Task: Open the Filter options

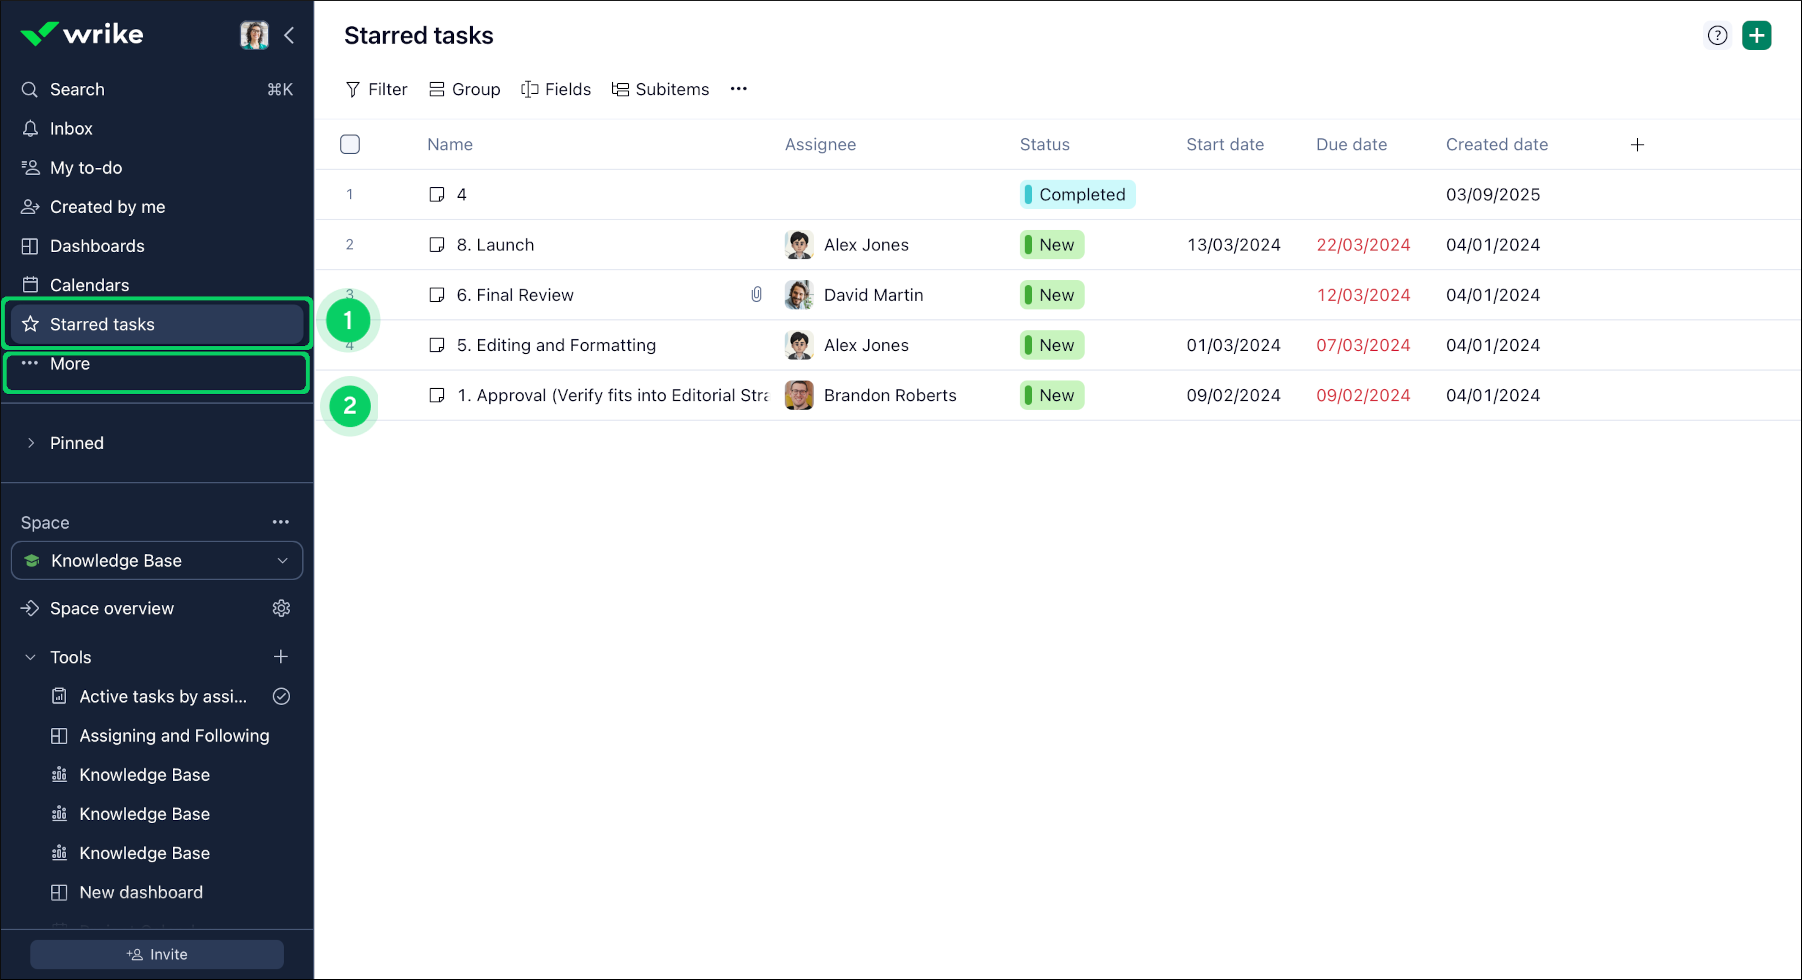Action: click(376, 89)
